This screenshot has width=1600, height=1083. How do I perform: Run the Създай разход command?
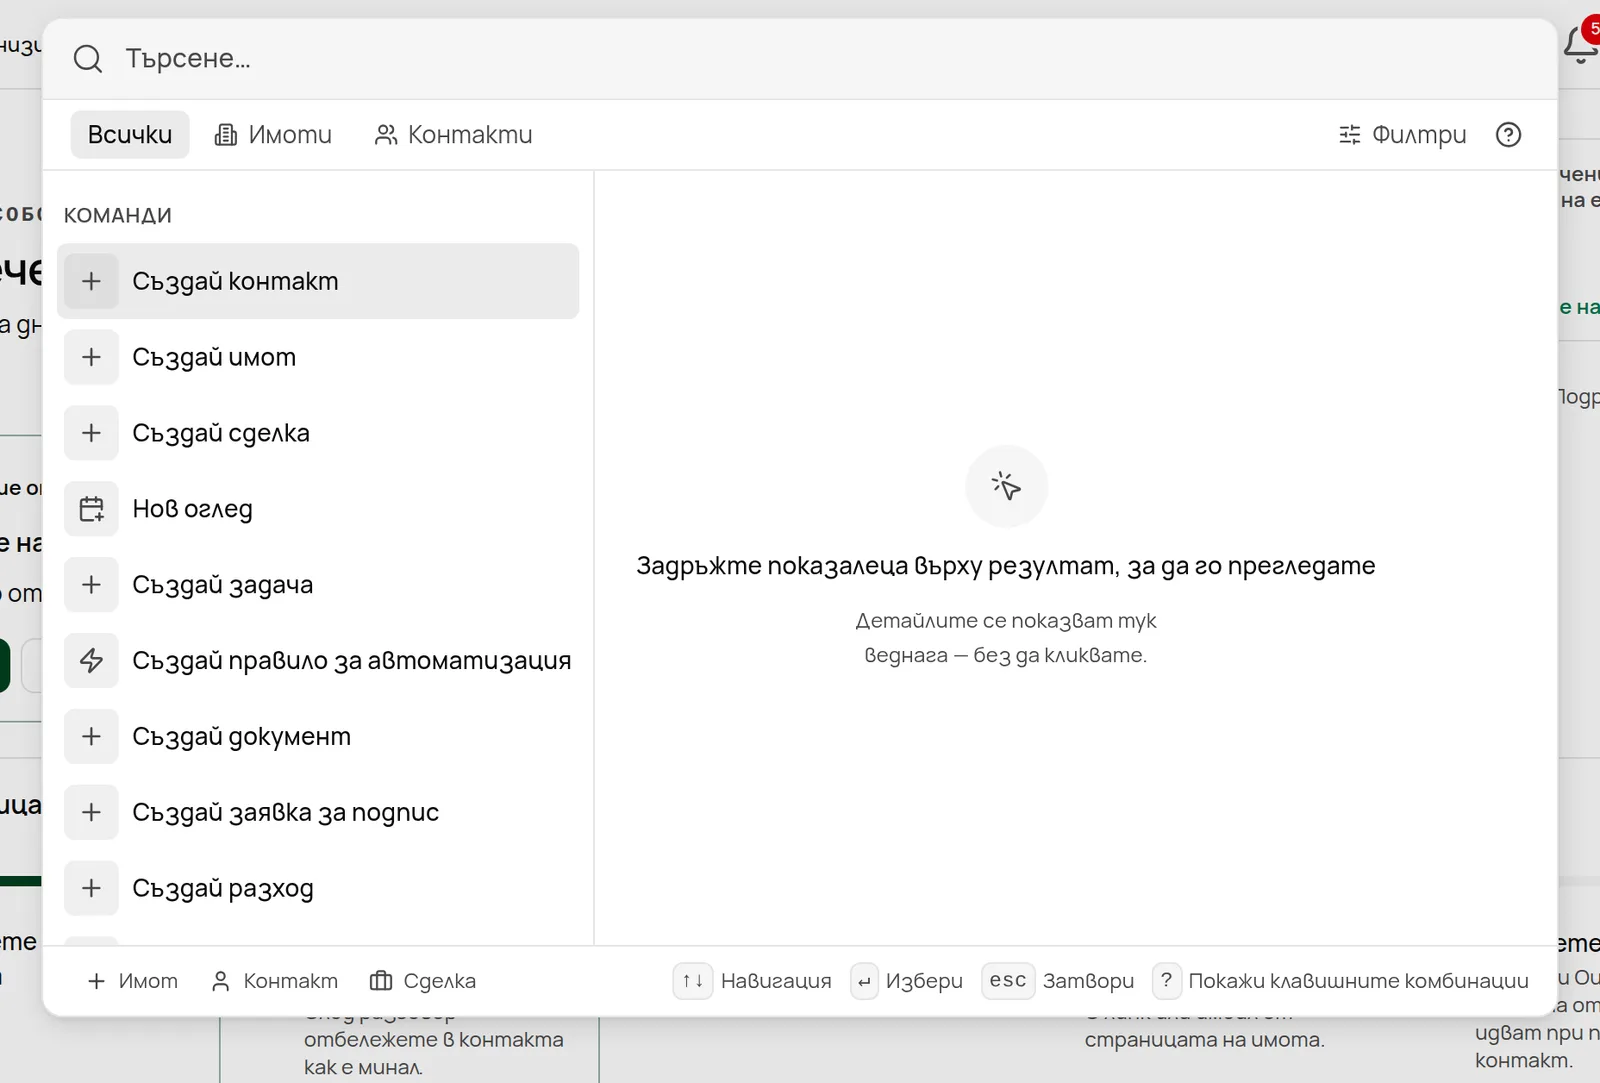pyautogui.click(x=318, y=889)
